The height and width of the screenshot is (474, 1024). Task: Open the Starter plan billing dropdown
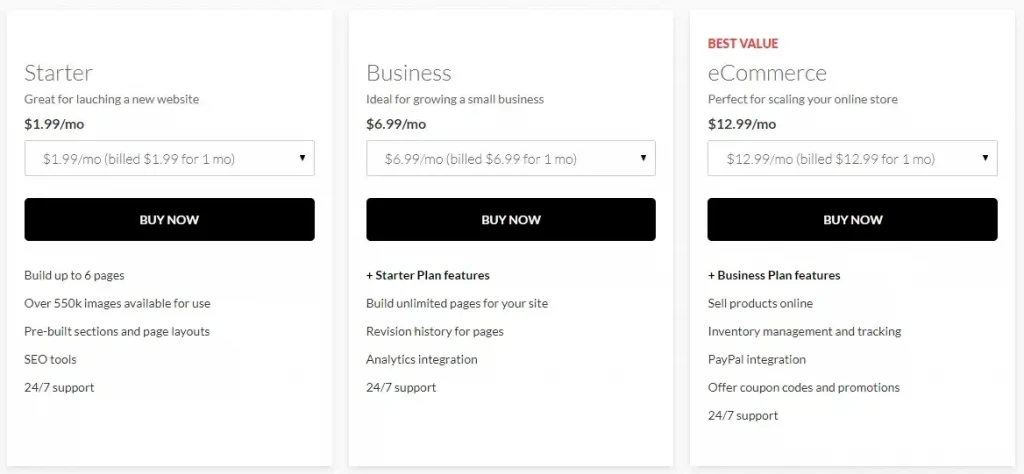coord(169,158)
